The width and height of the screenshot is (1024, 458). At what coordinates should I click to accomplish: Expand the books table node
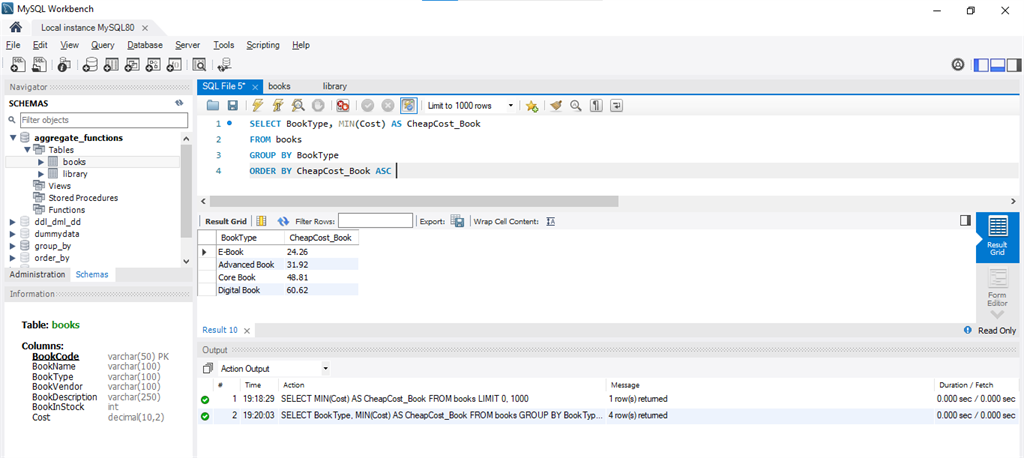pyautogui.click(x=41, y=162)
